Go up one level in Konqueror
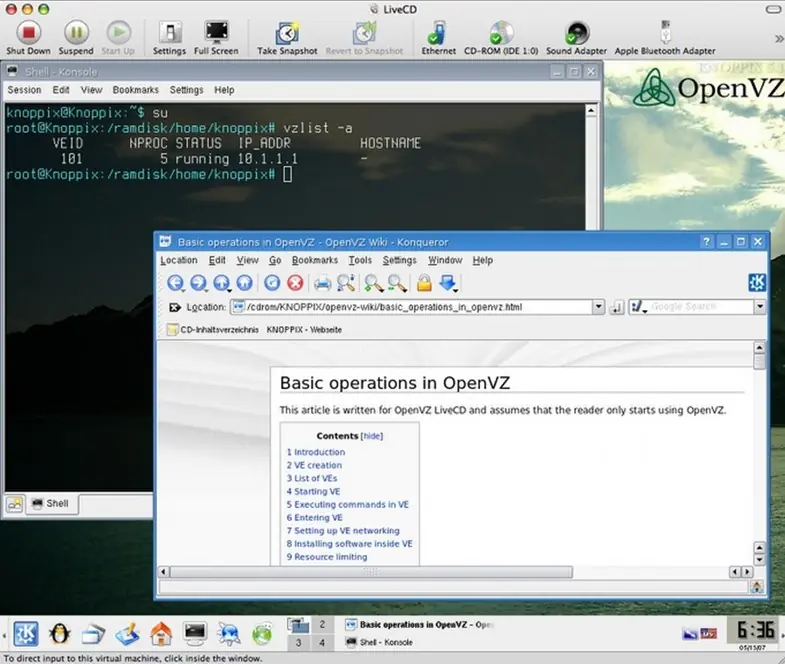Viewport: 785px width, 664px height. pos(221,283)
